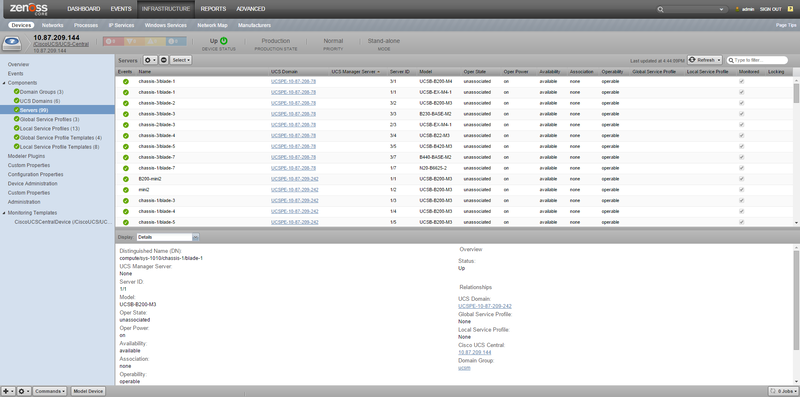Click green check icon beside UCS Domains

[x=17, y=101]
